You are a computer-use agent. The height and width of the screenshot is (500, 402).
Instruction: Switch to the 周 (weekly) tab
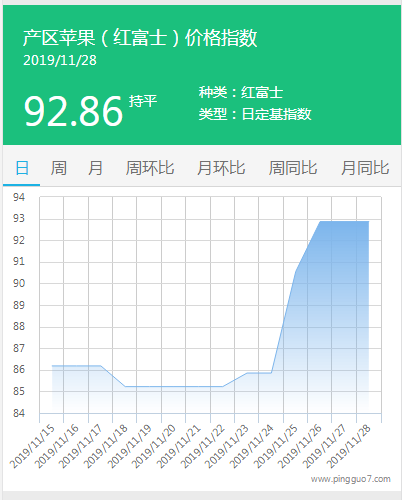[x=59, y=168]
